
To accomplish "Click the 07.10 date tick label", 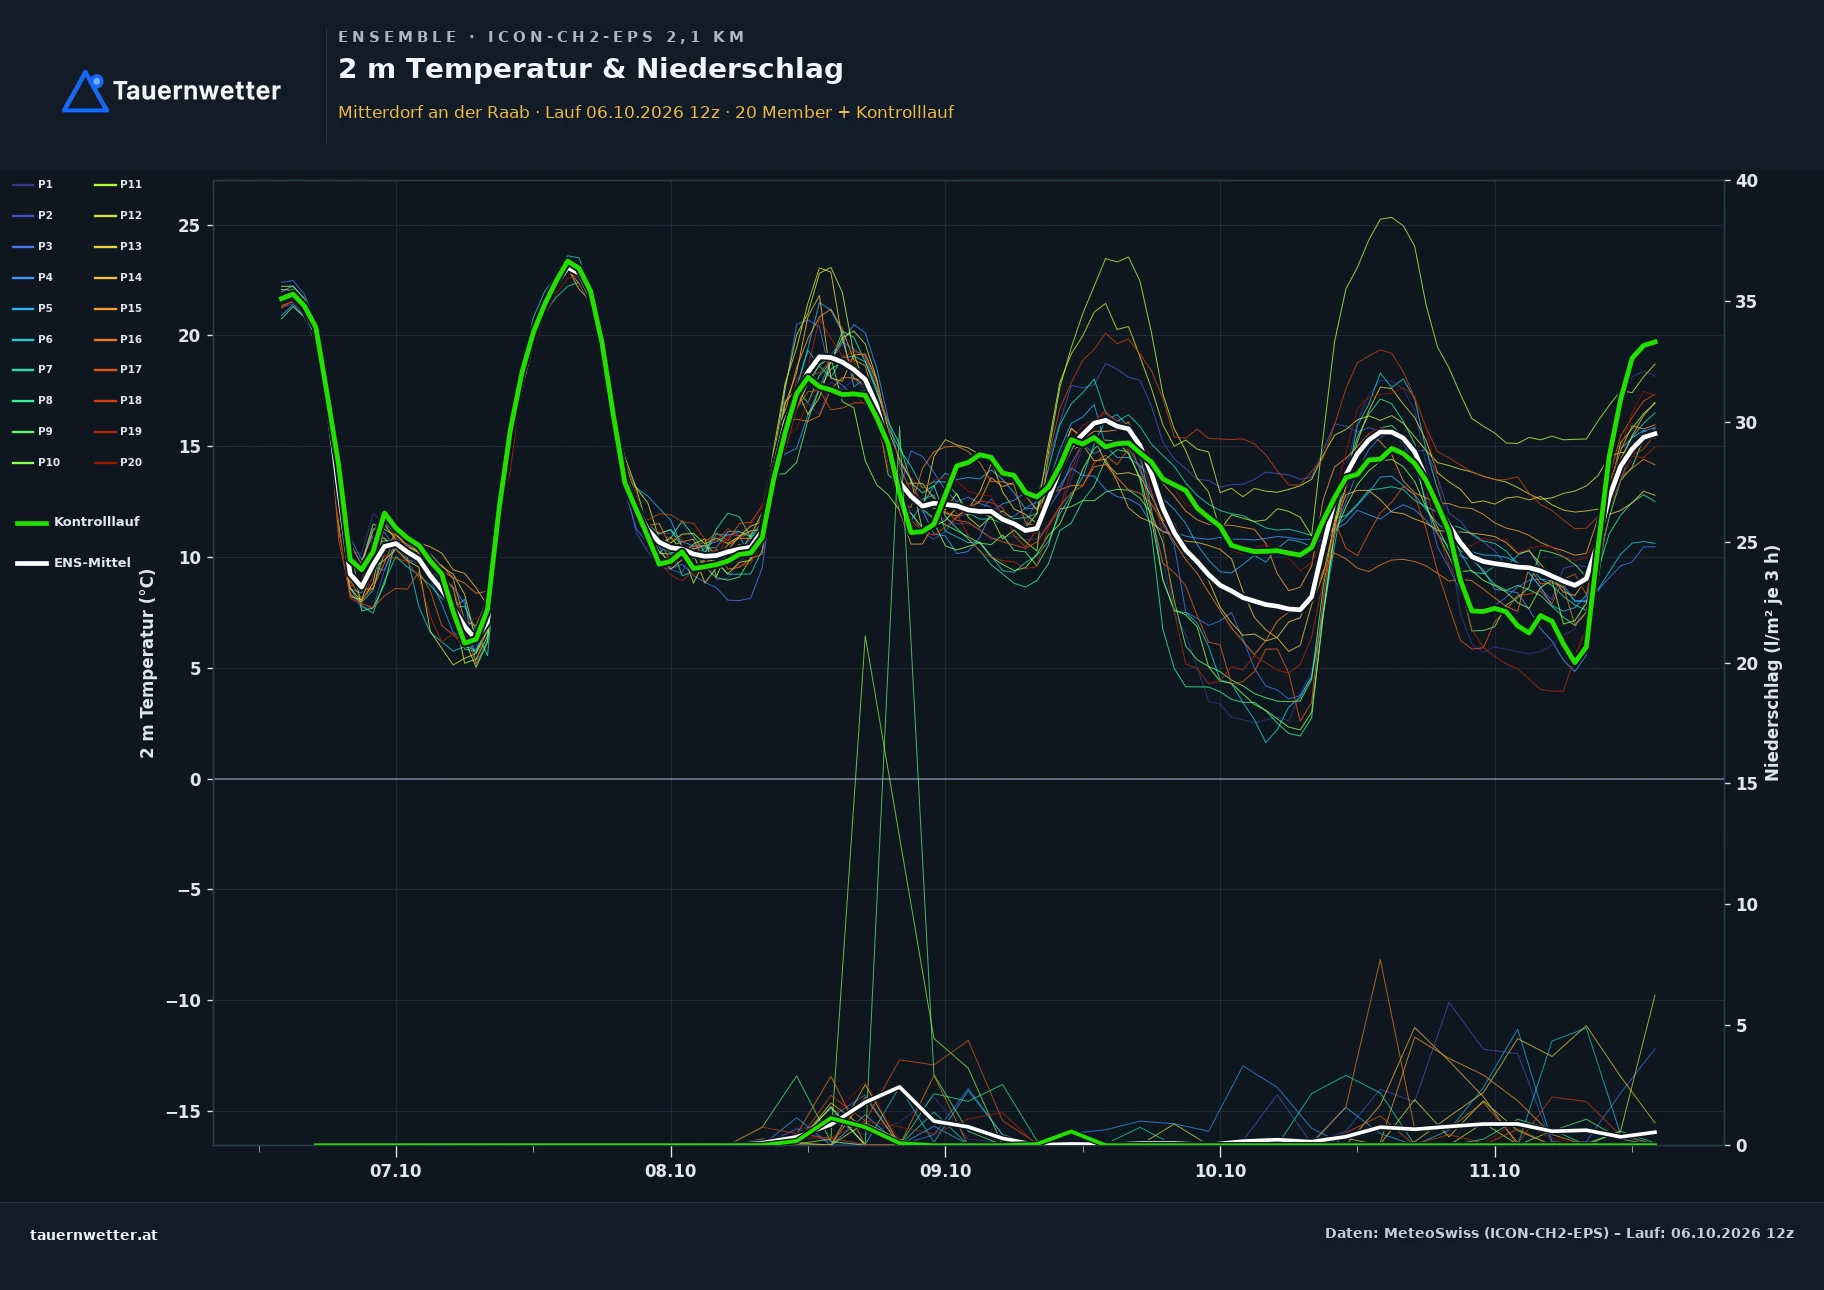I will pos(396,1171).
